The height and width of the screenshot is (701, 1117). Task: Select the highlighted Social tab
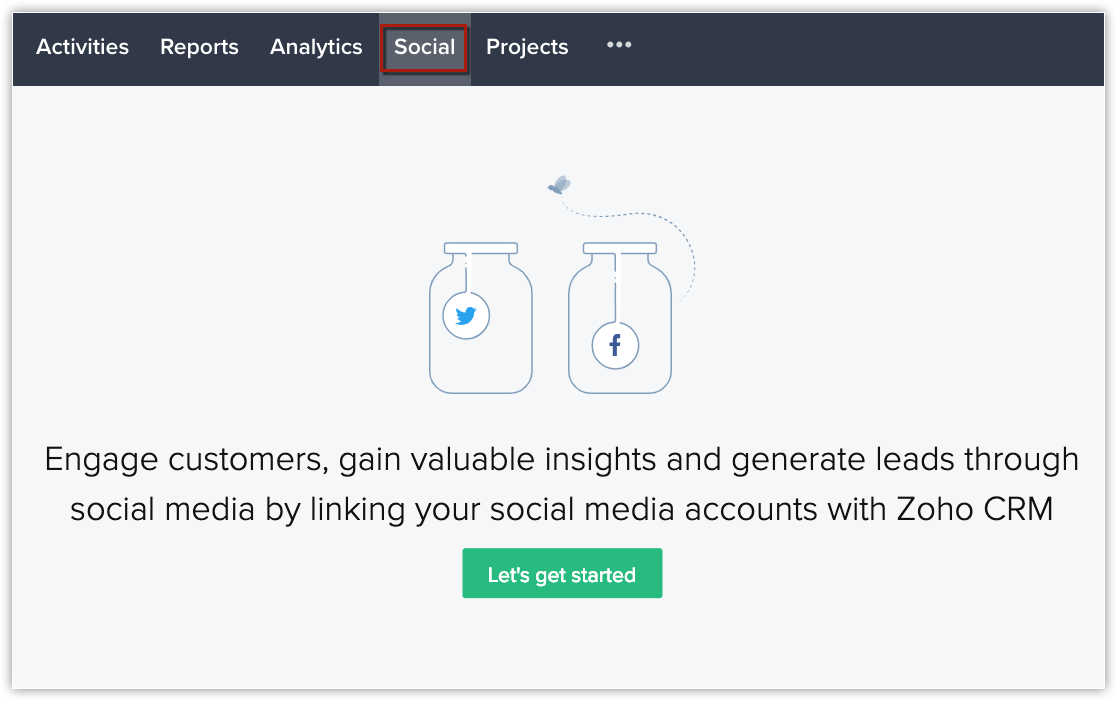click(424, 47)
